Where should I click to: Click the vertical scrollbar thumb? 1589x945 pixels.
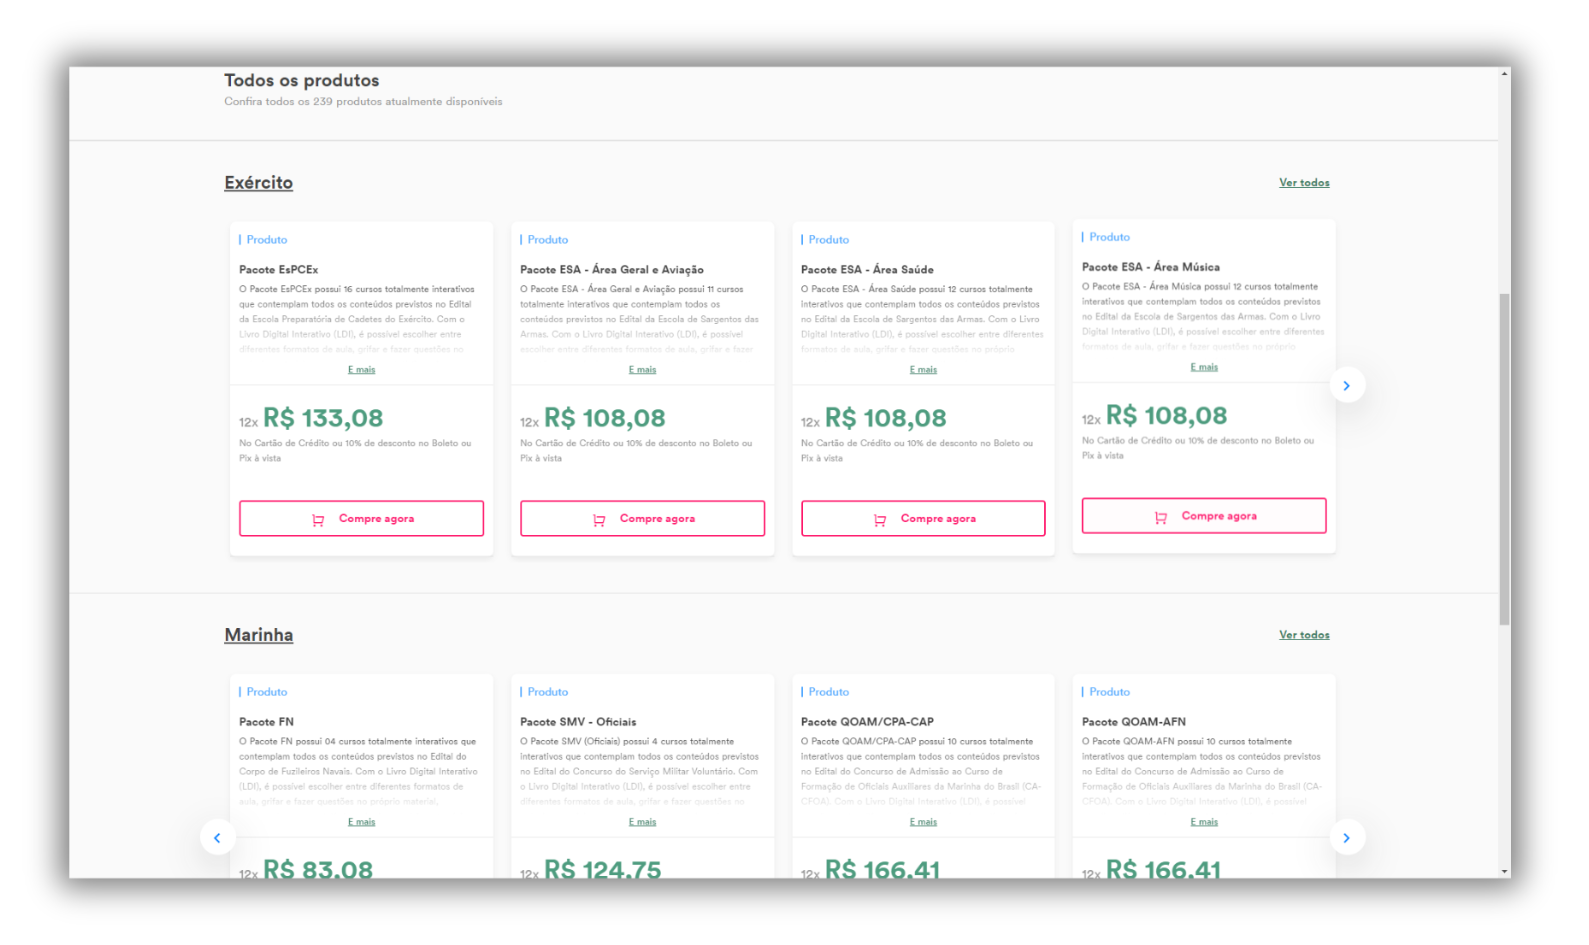pyautogui.click(x=1504, y=460)
